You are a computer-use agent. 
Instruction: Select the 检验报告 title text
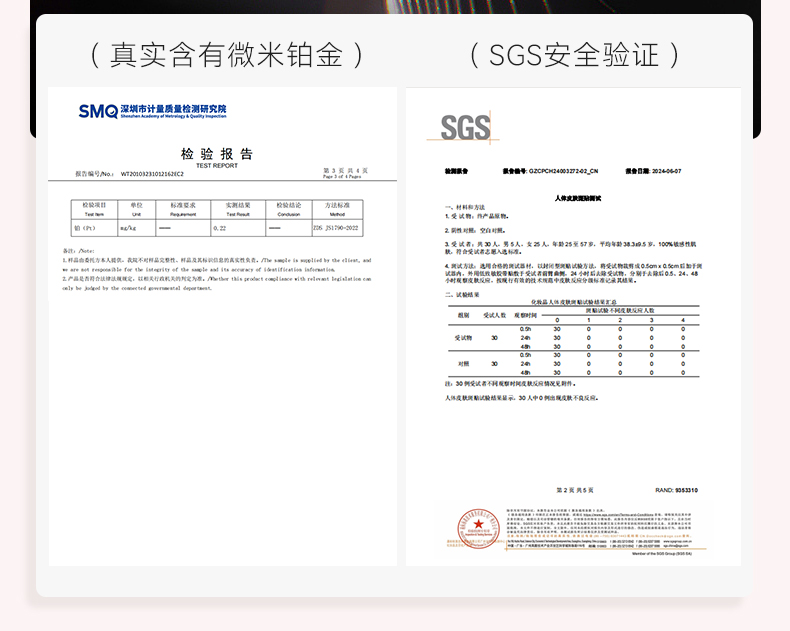click(x=217, y=154)
